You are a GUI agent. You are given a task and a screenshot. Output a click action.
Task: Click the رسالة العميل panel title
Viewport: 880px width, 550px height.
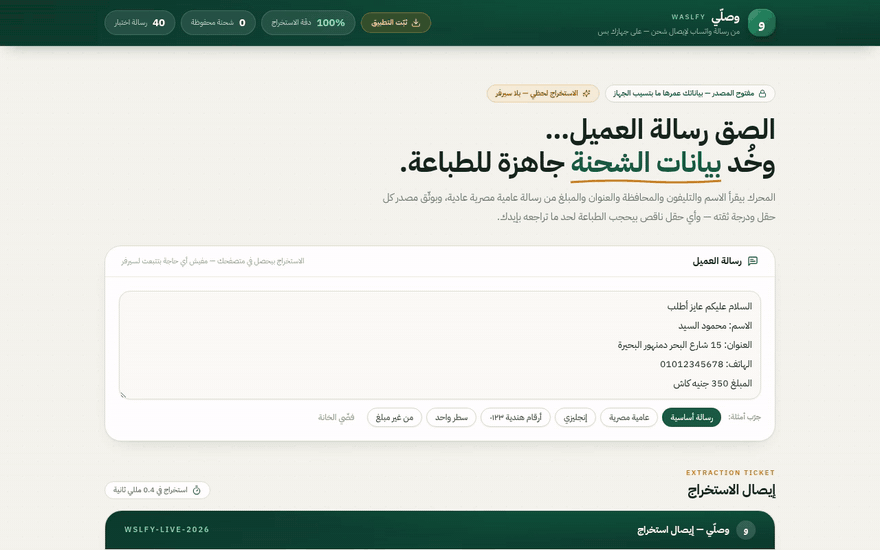point(717,261)
